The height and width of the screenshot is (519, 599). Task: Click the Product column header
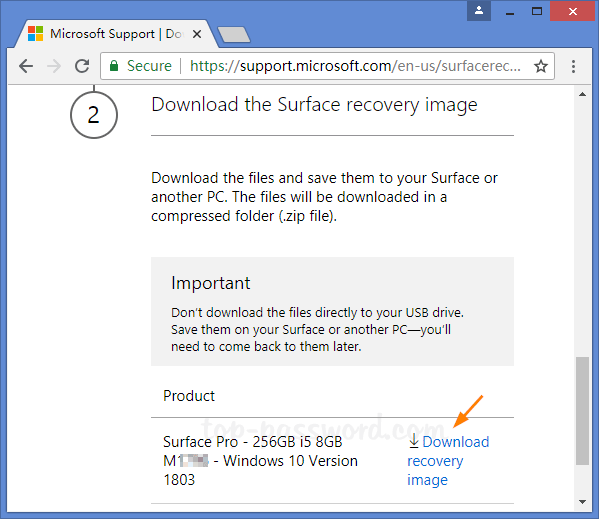click(x=189, y=396)
